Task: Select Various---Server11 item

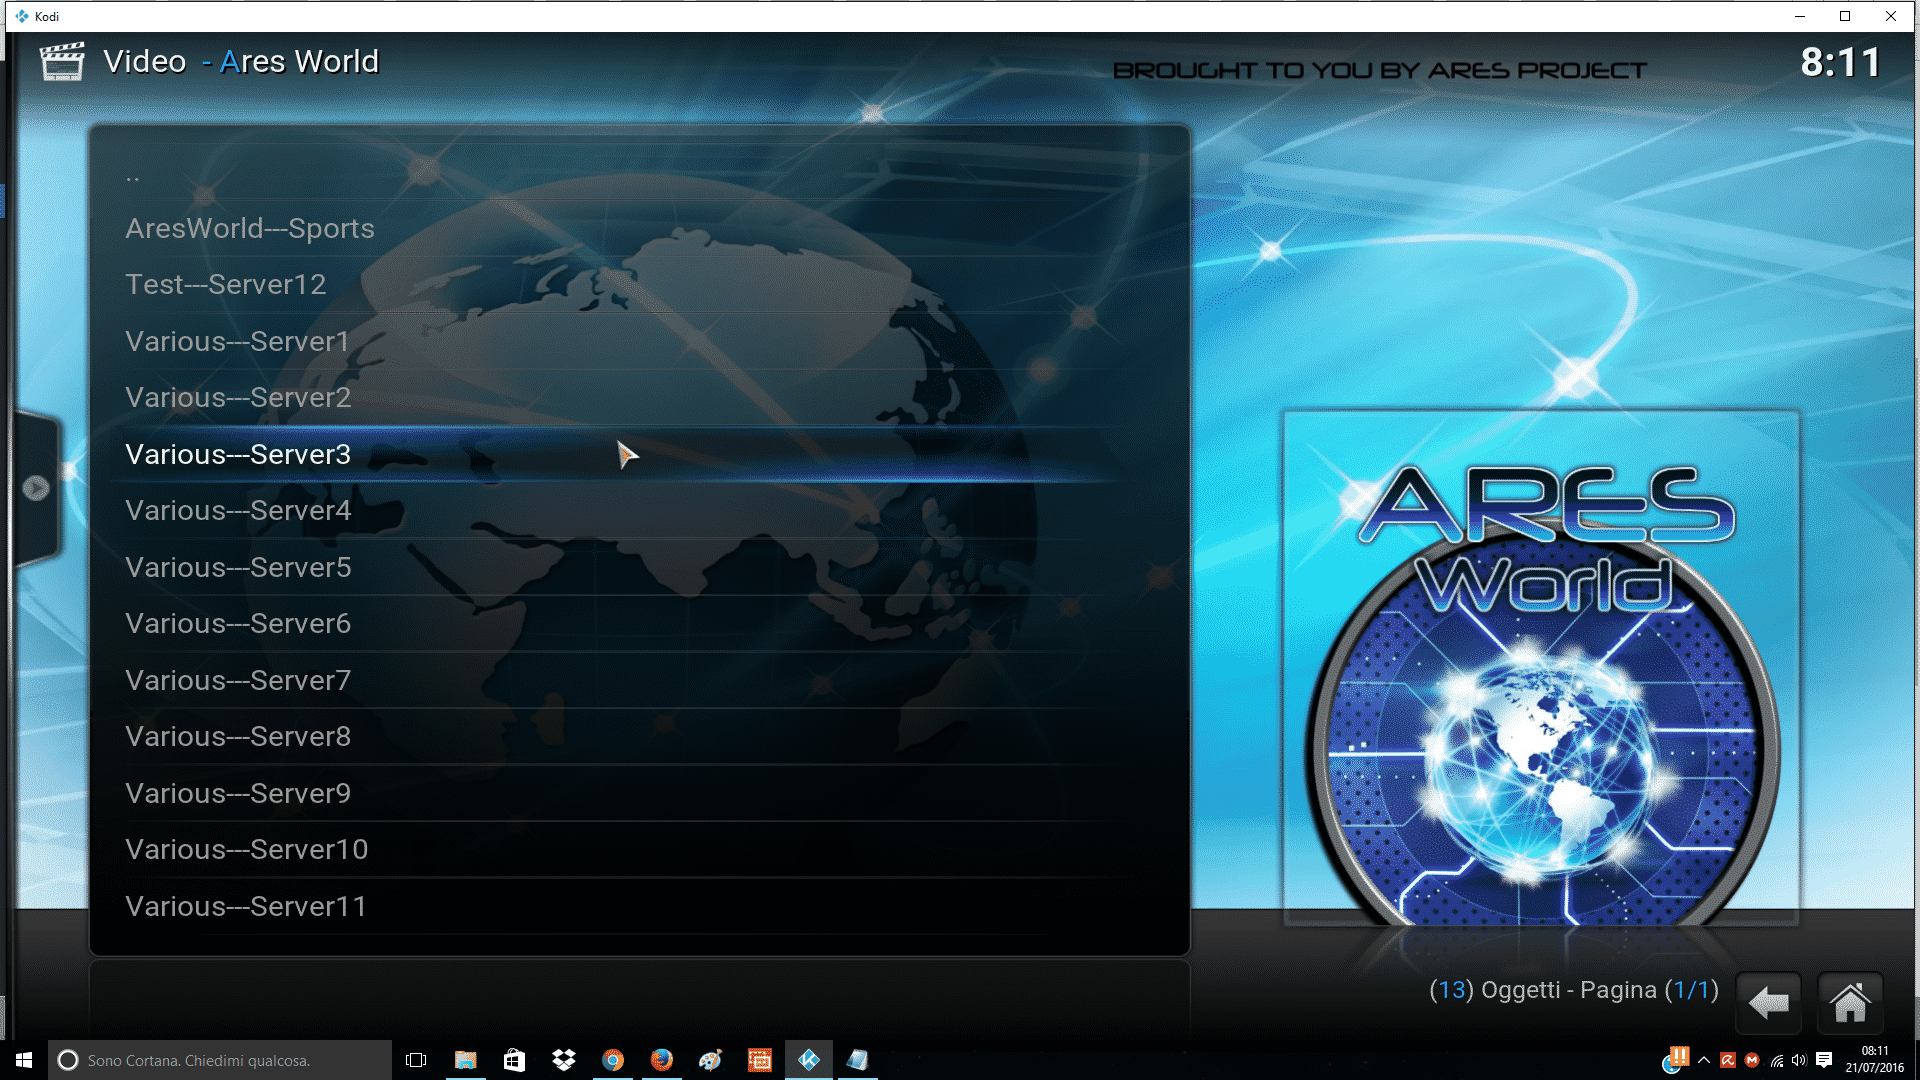Action: [640, 906]
